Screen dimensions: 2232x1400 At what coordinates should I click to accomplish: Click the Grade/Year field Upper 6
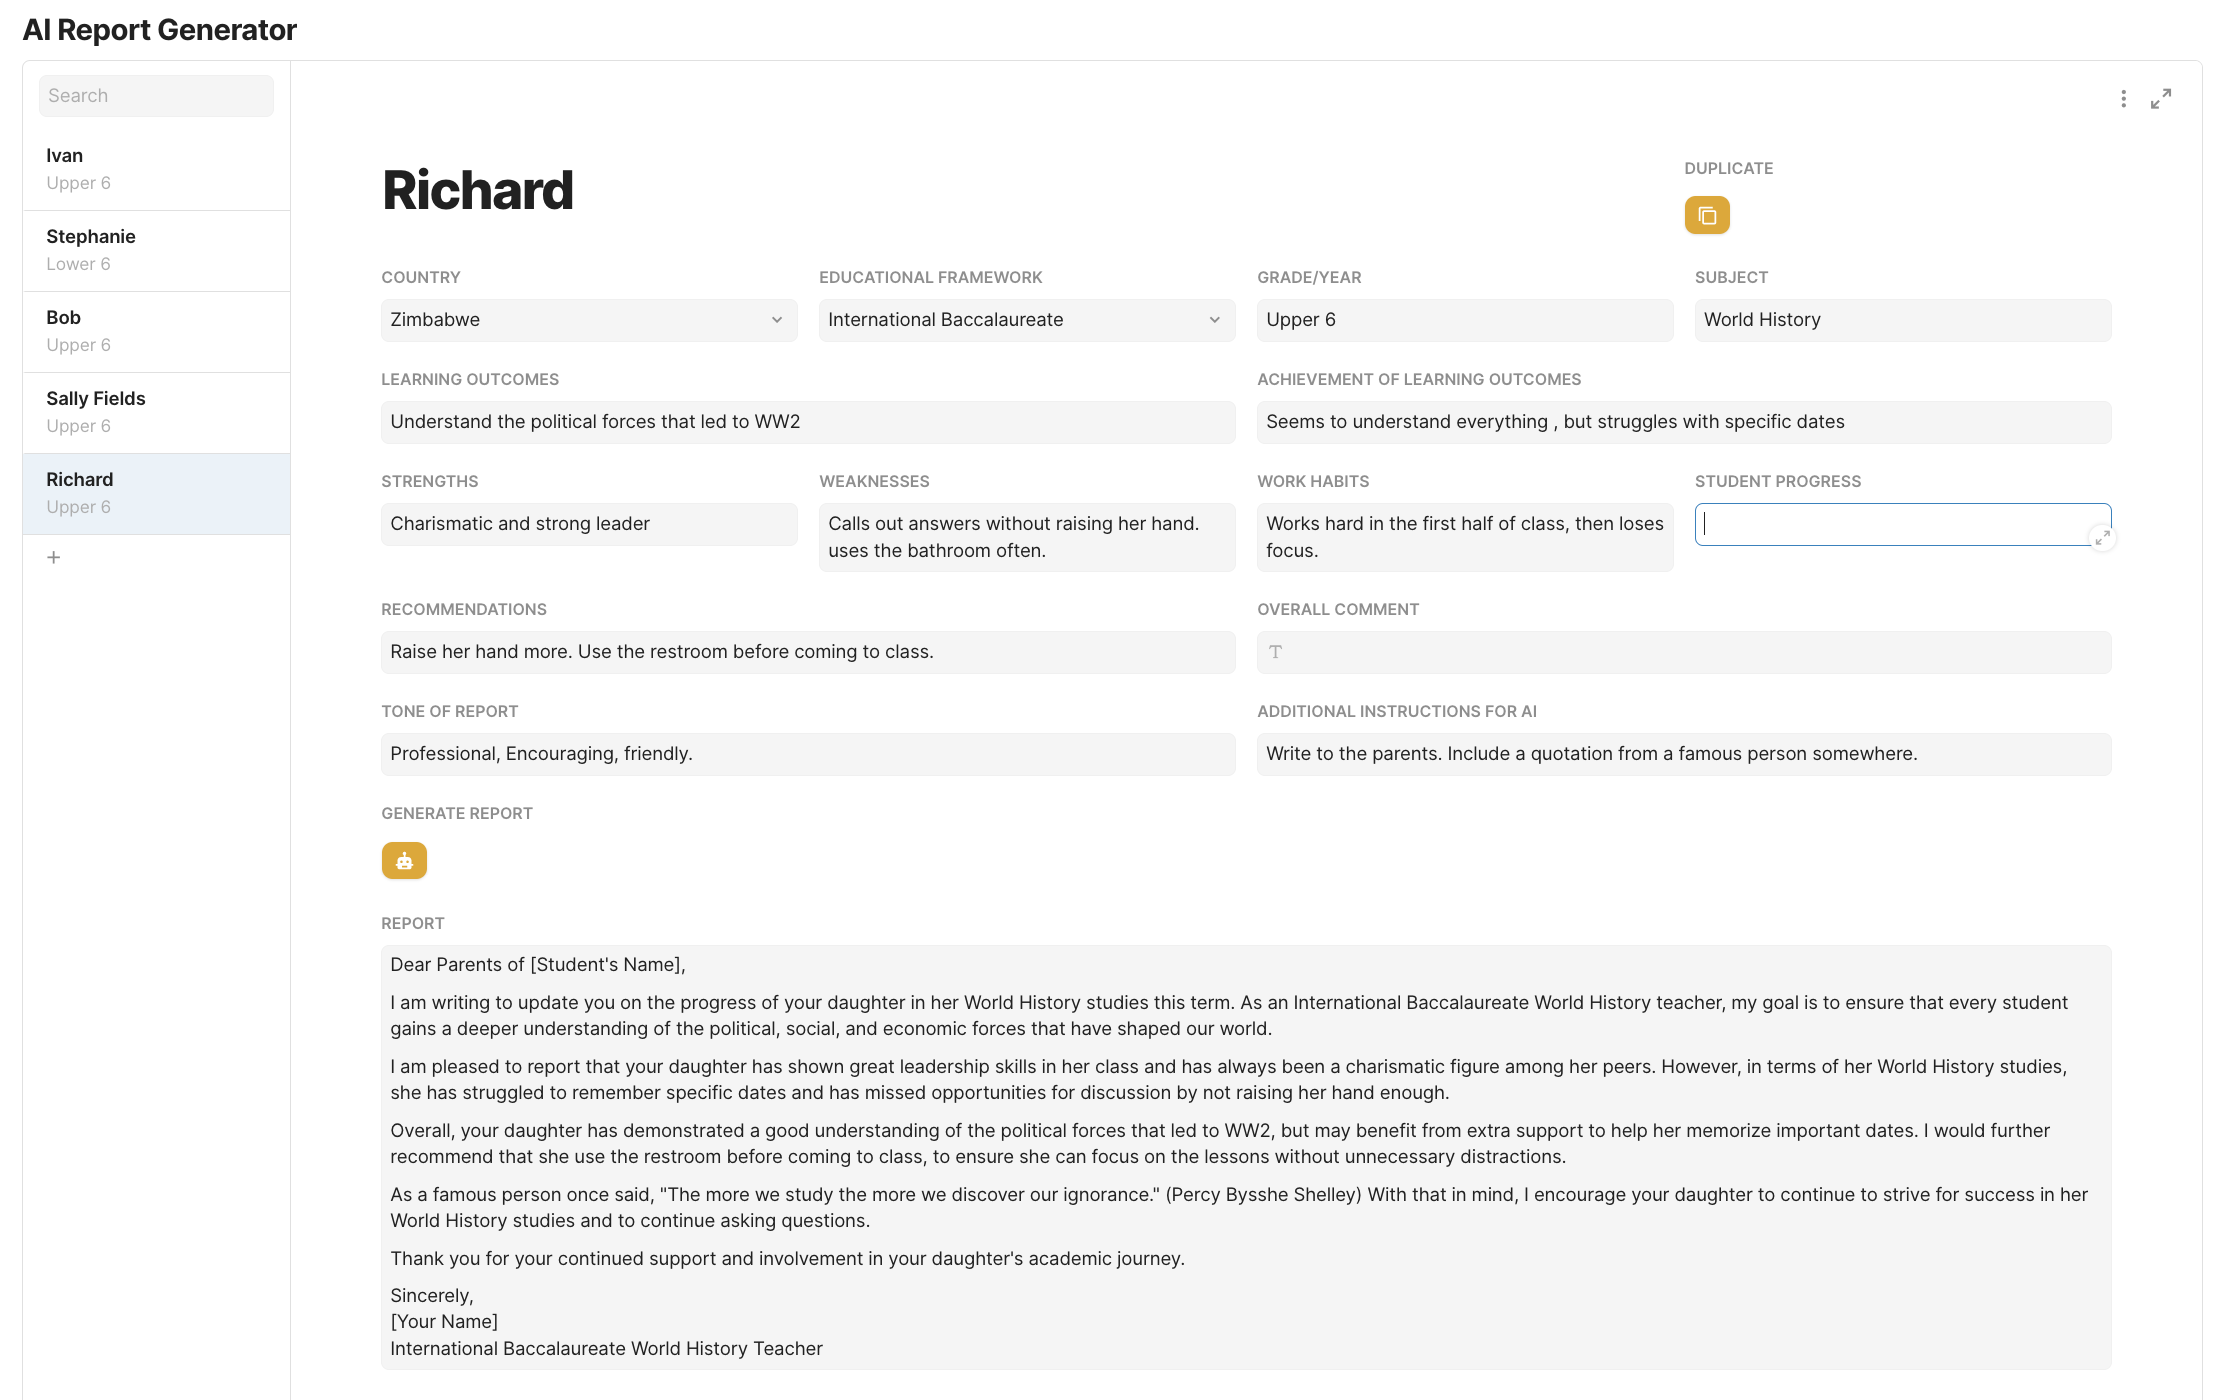tap(1464, 320)
